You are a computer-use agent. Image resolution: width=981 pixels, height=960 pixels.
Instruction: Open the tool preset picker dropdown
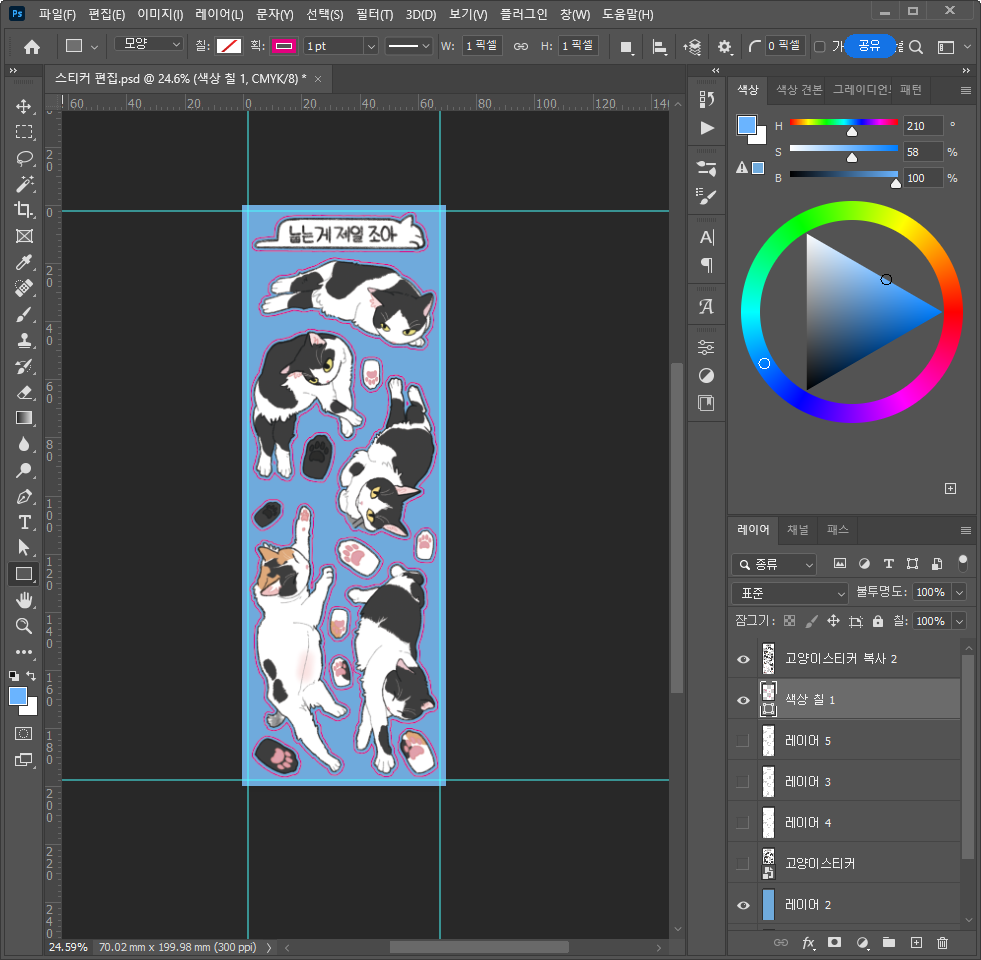pyautogui.click(x=81, y=46)
